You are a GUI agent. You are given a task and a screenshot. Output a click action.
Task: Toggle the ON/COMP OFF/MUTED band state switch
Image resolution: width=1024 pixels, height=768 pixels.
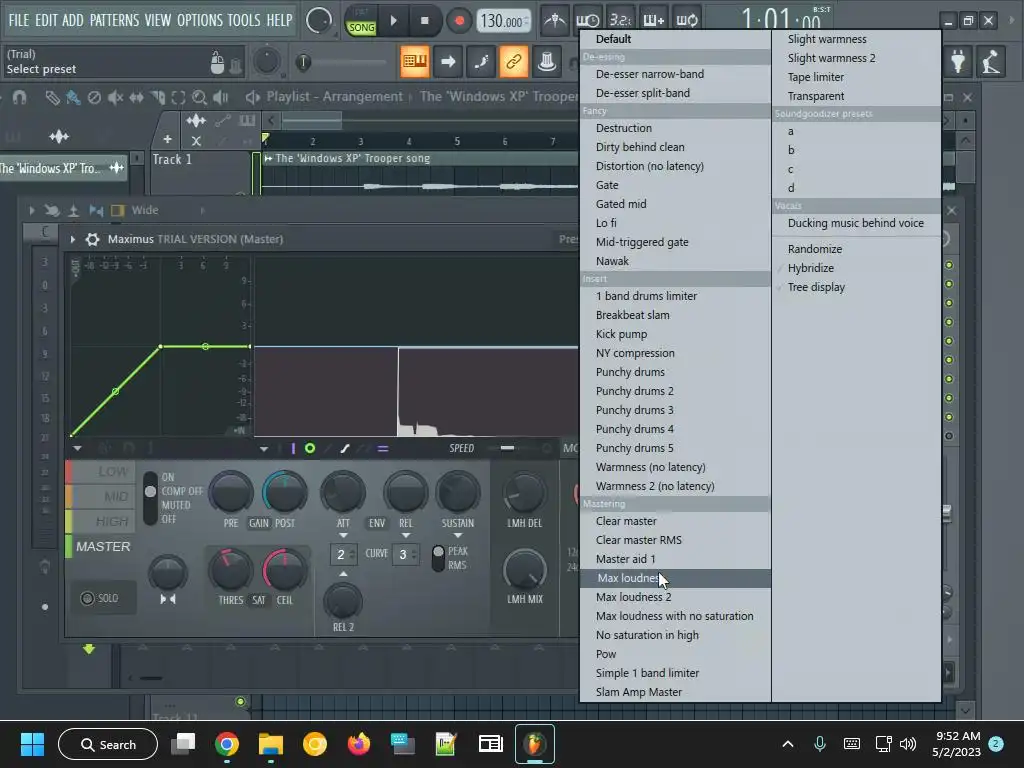tap(150, 498)
